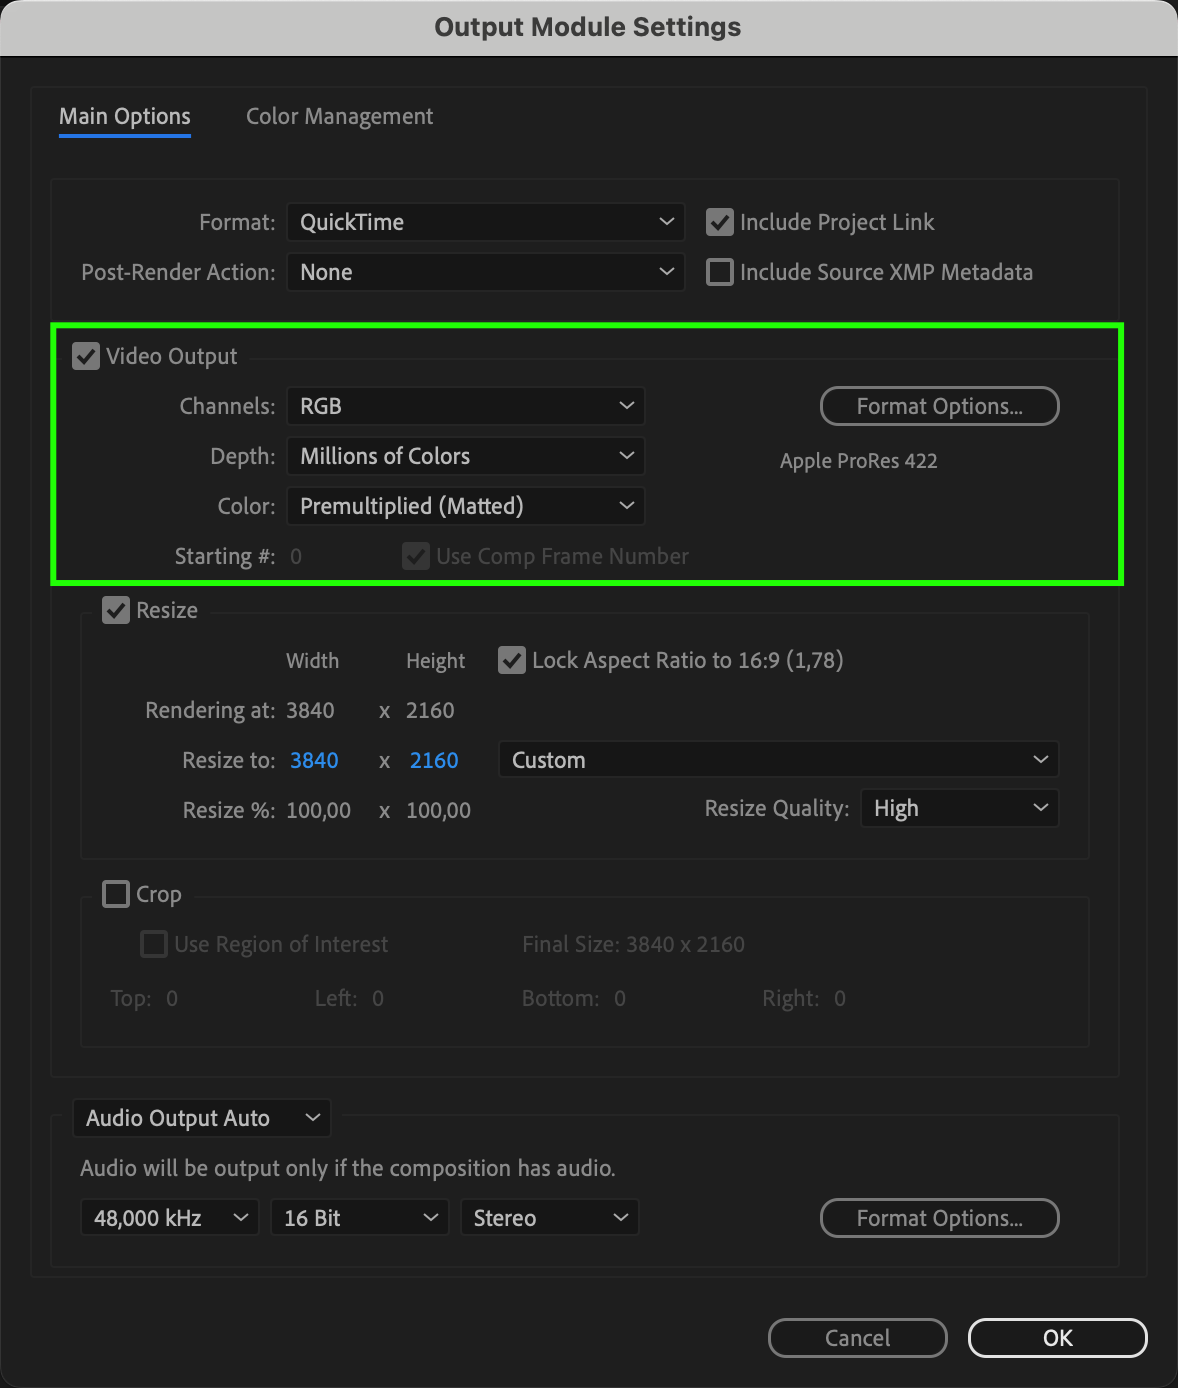This screenshot has height=1388, width=1178.
Task: Open the 48,000 kHz sample rate dropdown
Action: tap(169, 1218)
